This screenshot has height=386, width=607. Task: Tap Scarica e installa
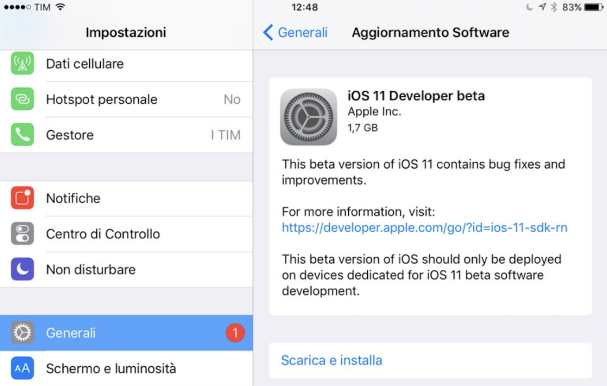pos(430,360)
